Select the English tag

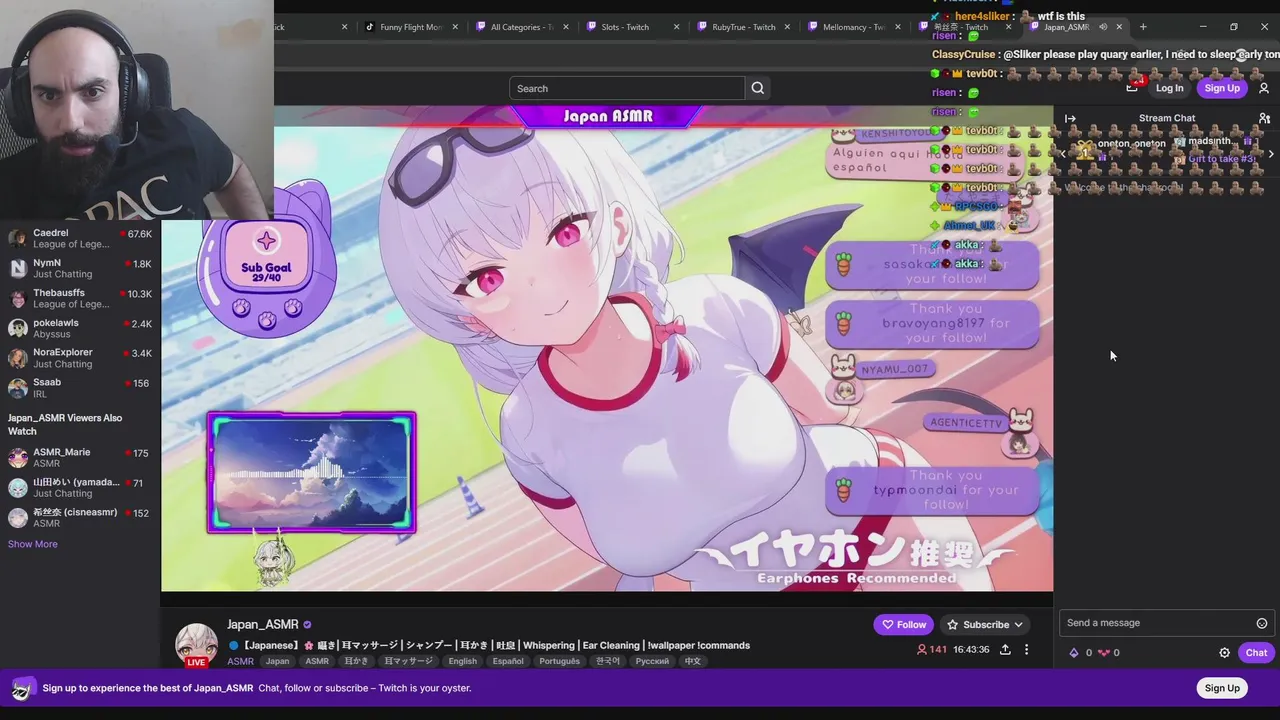(x=462, y=661)
